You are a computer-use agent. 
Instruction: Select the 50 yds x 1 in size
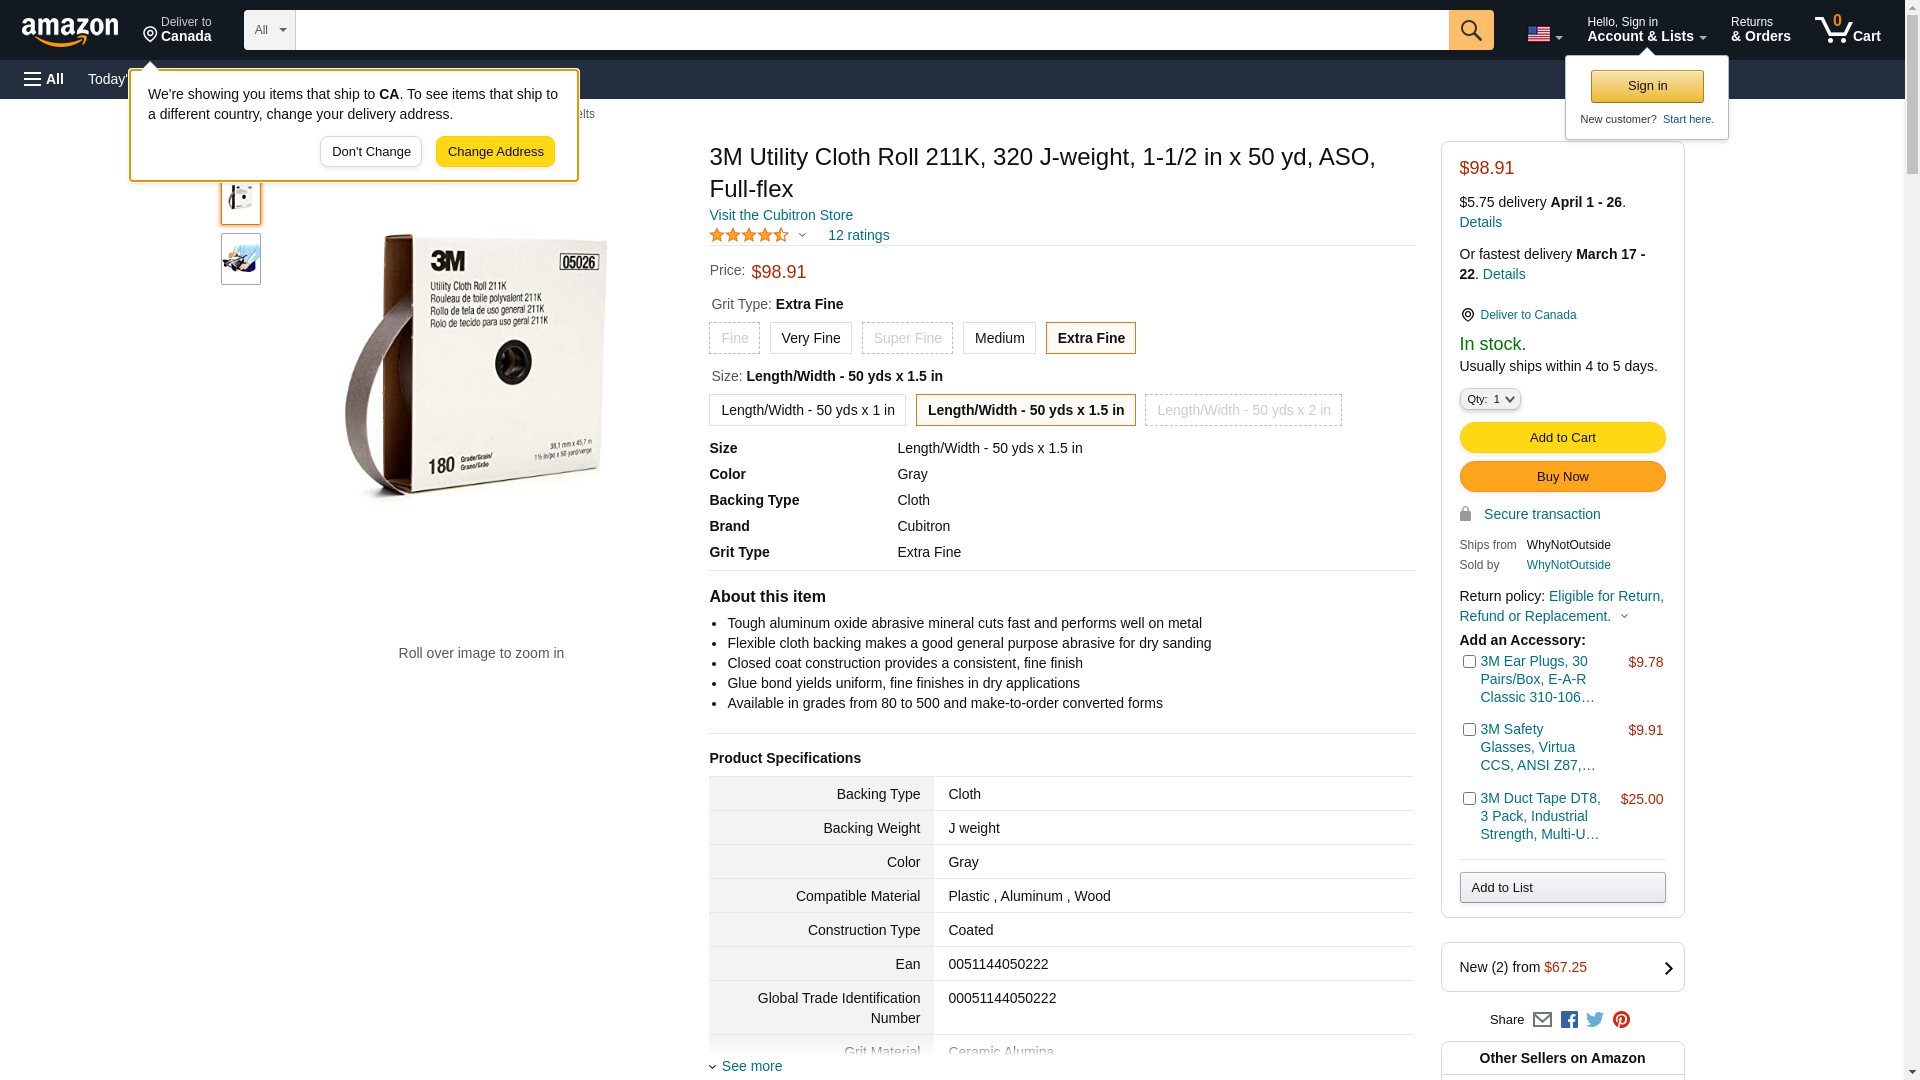[x=807, y=410]
